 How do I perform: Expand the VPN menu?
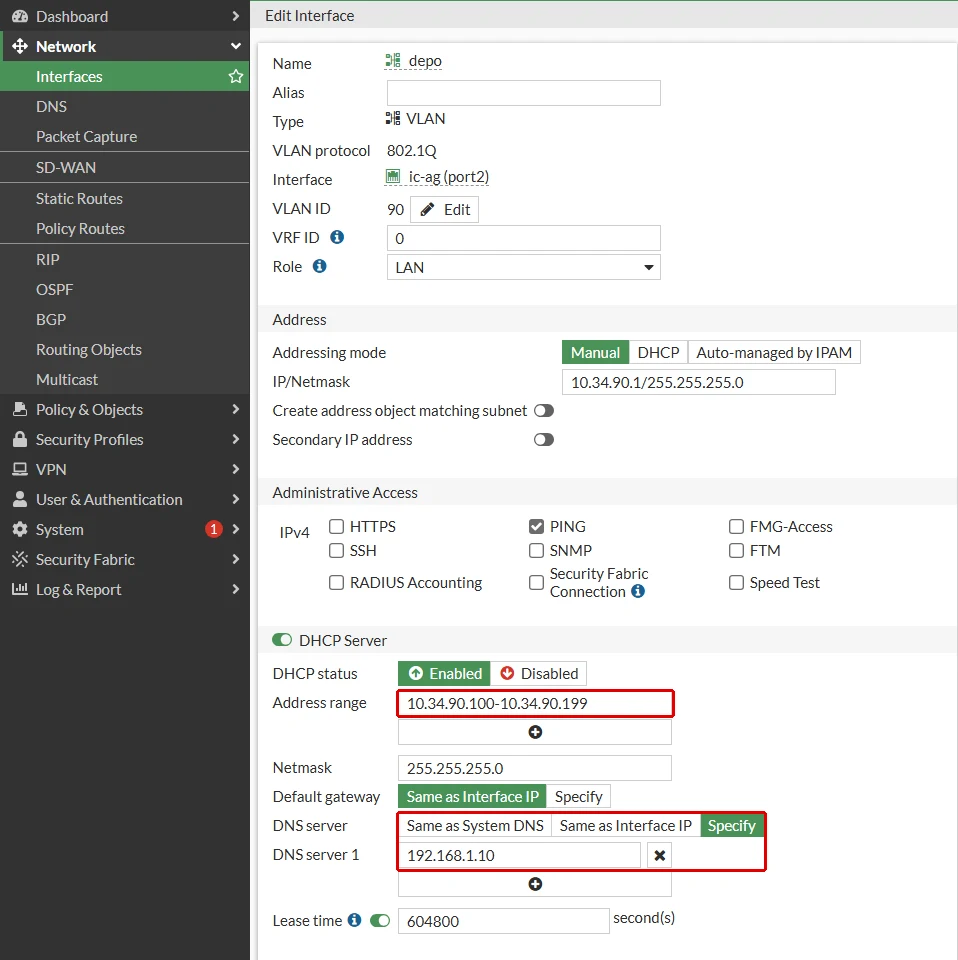(236, 470)
